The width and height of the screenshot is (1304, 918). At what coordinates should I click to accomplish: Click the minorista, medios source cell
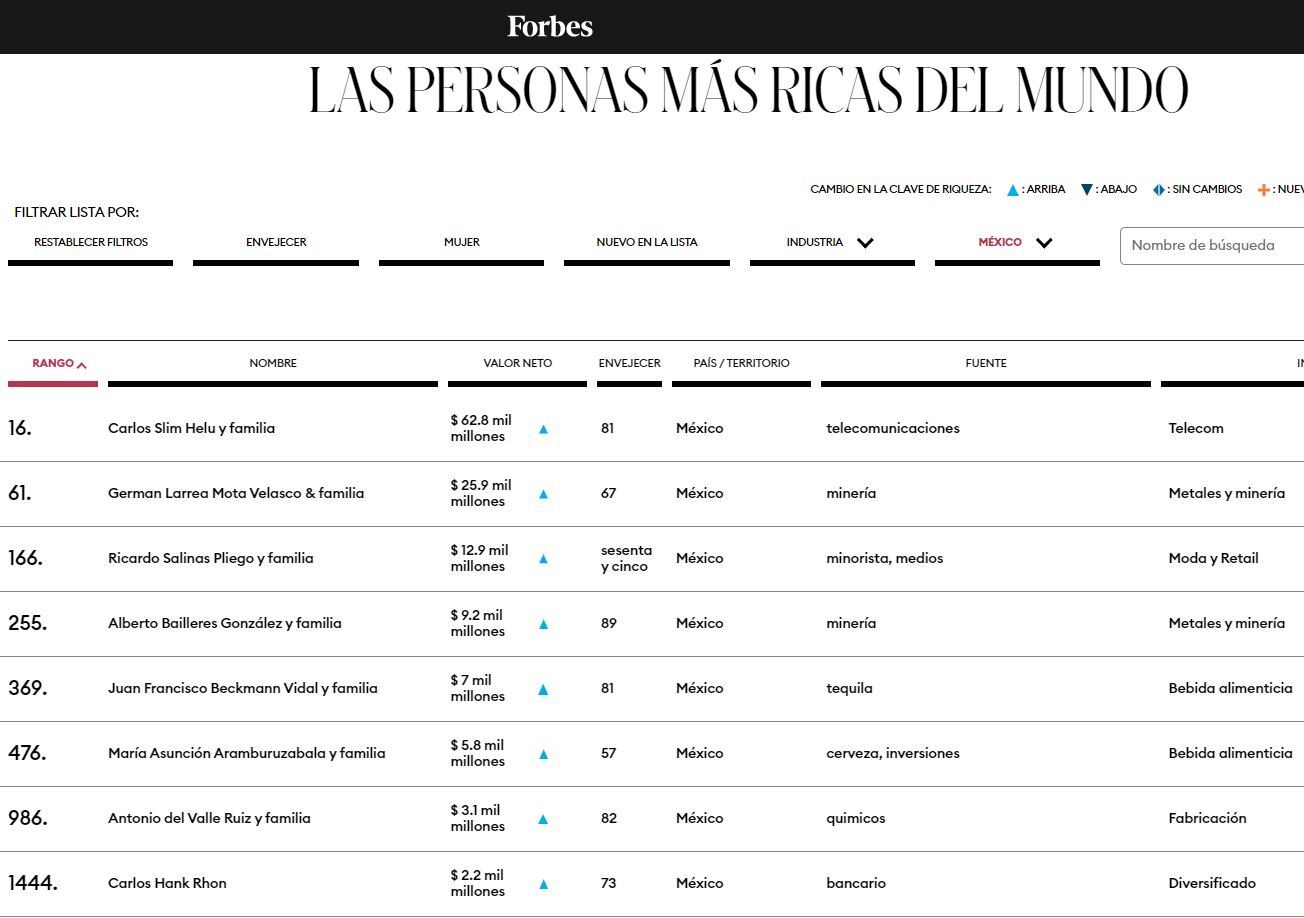point(885,558)
